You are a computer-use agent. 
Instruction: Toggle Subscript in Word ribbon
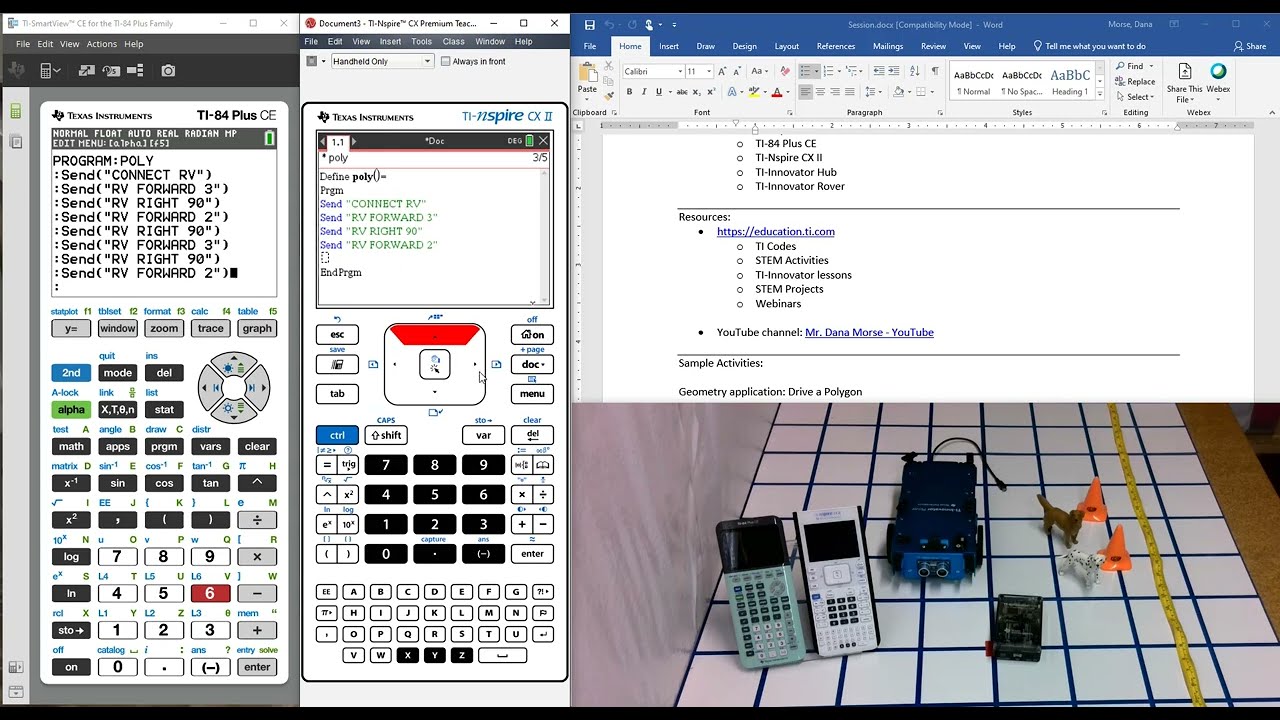(x=696, y=92)
